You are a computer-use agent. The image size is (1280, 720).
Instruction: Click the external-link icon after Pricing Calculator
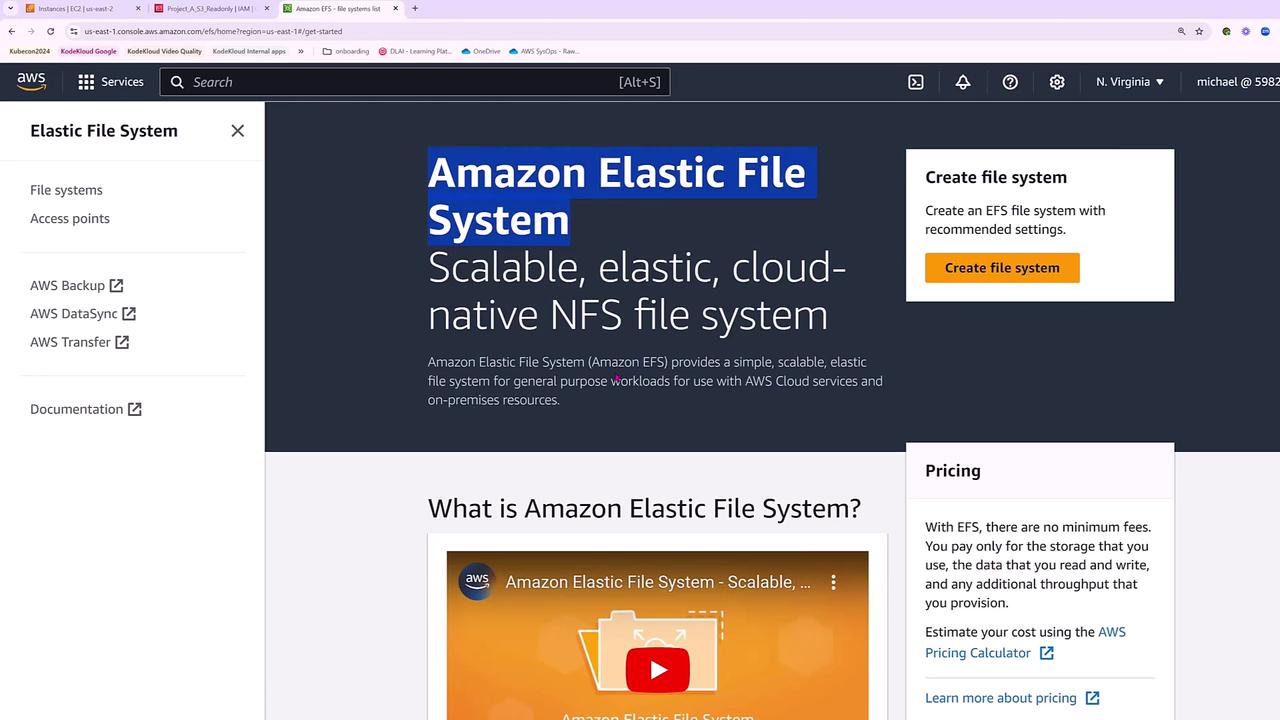(x=1047, y=653)
